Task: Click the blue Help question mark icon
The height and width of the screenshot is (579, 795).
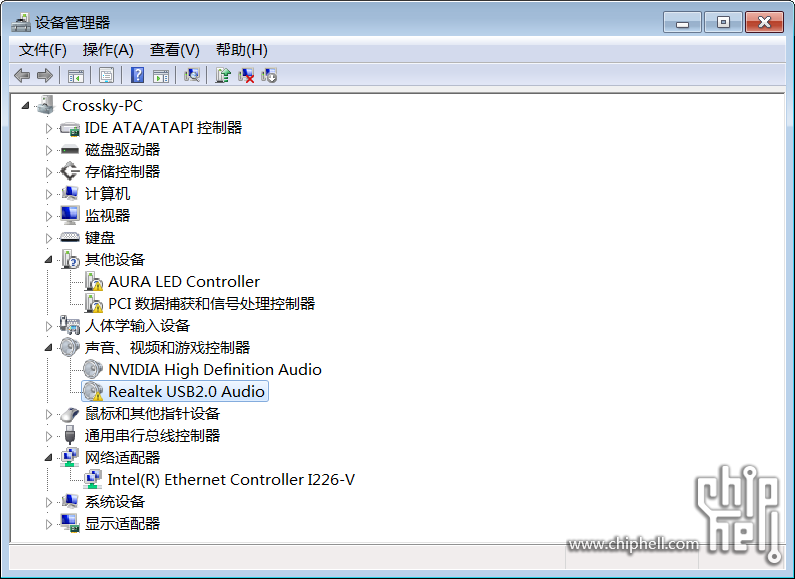Action: (137, 76)
